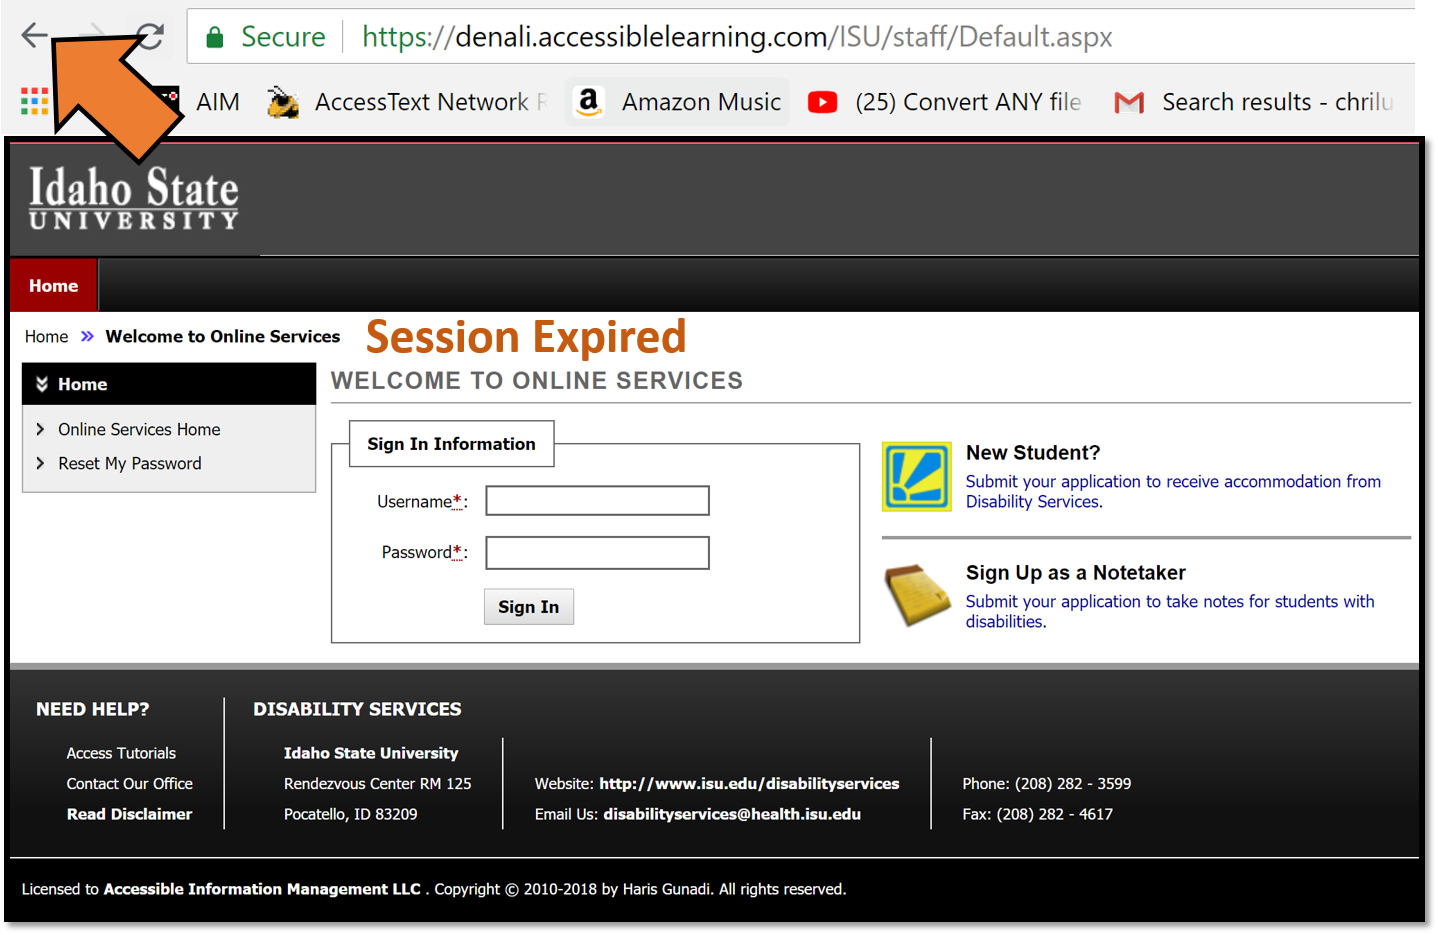Open the Google apps grid
The height and width of the screenshot is (935, 1438).
tap(33, 101)
